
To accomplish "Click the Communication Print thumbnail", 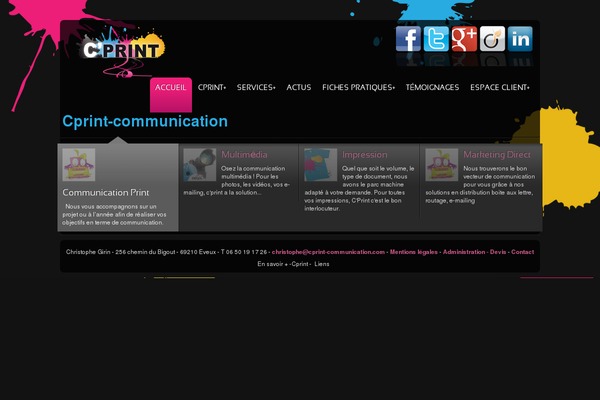I will [79, 165].
